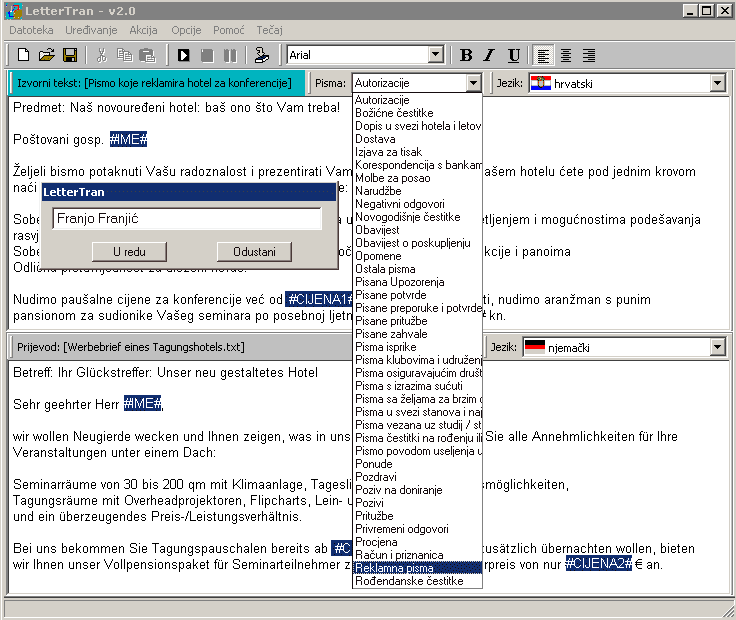Choose Pritužbe from list

click(417, 516)
